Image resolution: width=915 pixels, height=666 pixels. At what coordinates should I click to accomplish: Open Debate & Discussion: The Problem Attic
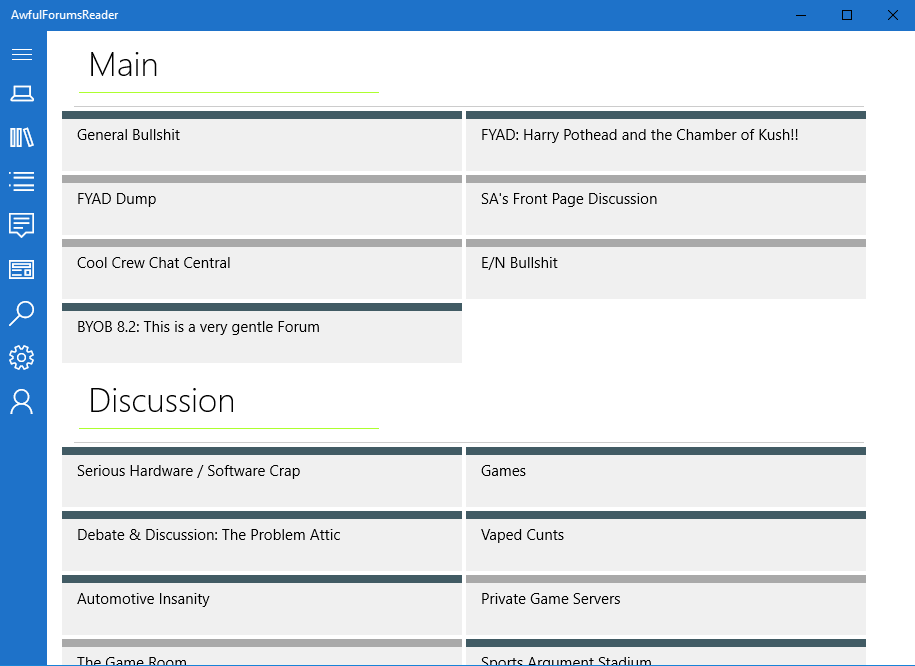tap(261, 541)
